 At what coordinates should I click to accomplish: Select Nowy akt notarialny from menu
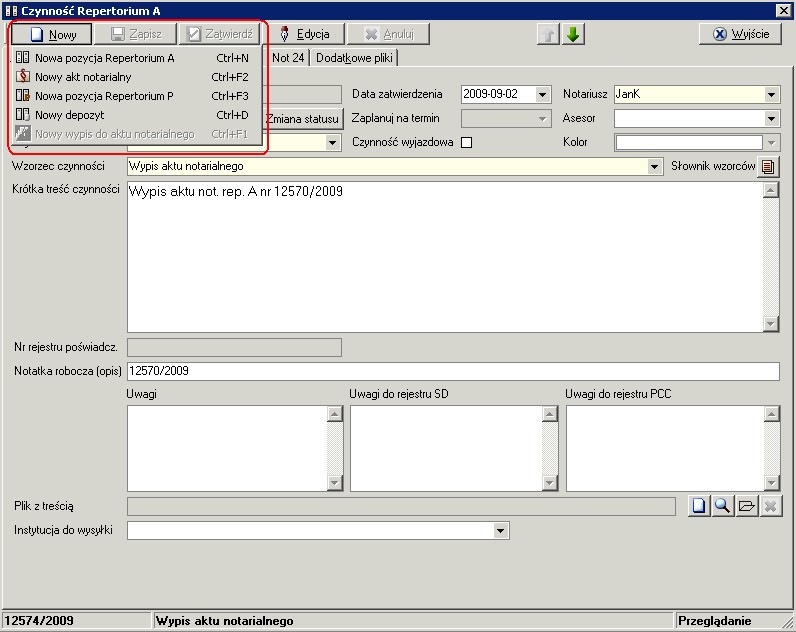(x=83, y=77)
